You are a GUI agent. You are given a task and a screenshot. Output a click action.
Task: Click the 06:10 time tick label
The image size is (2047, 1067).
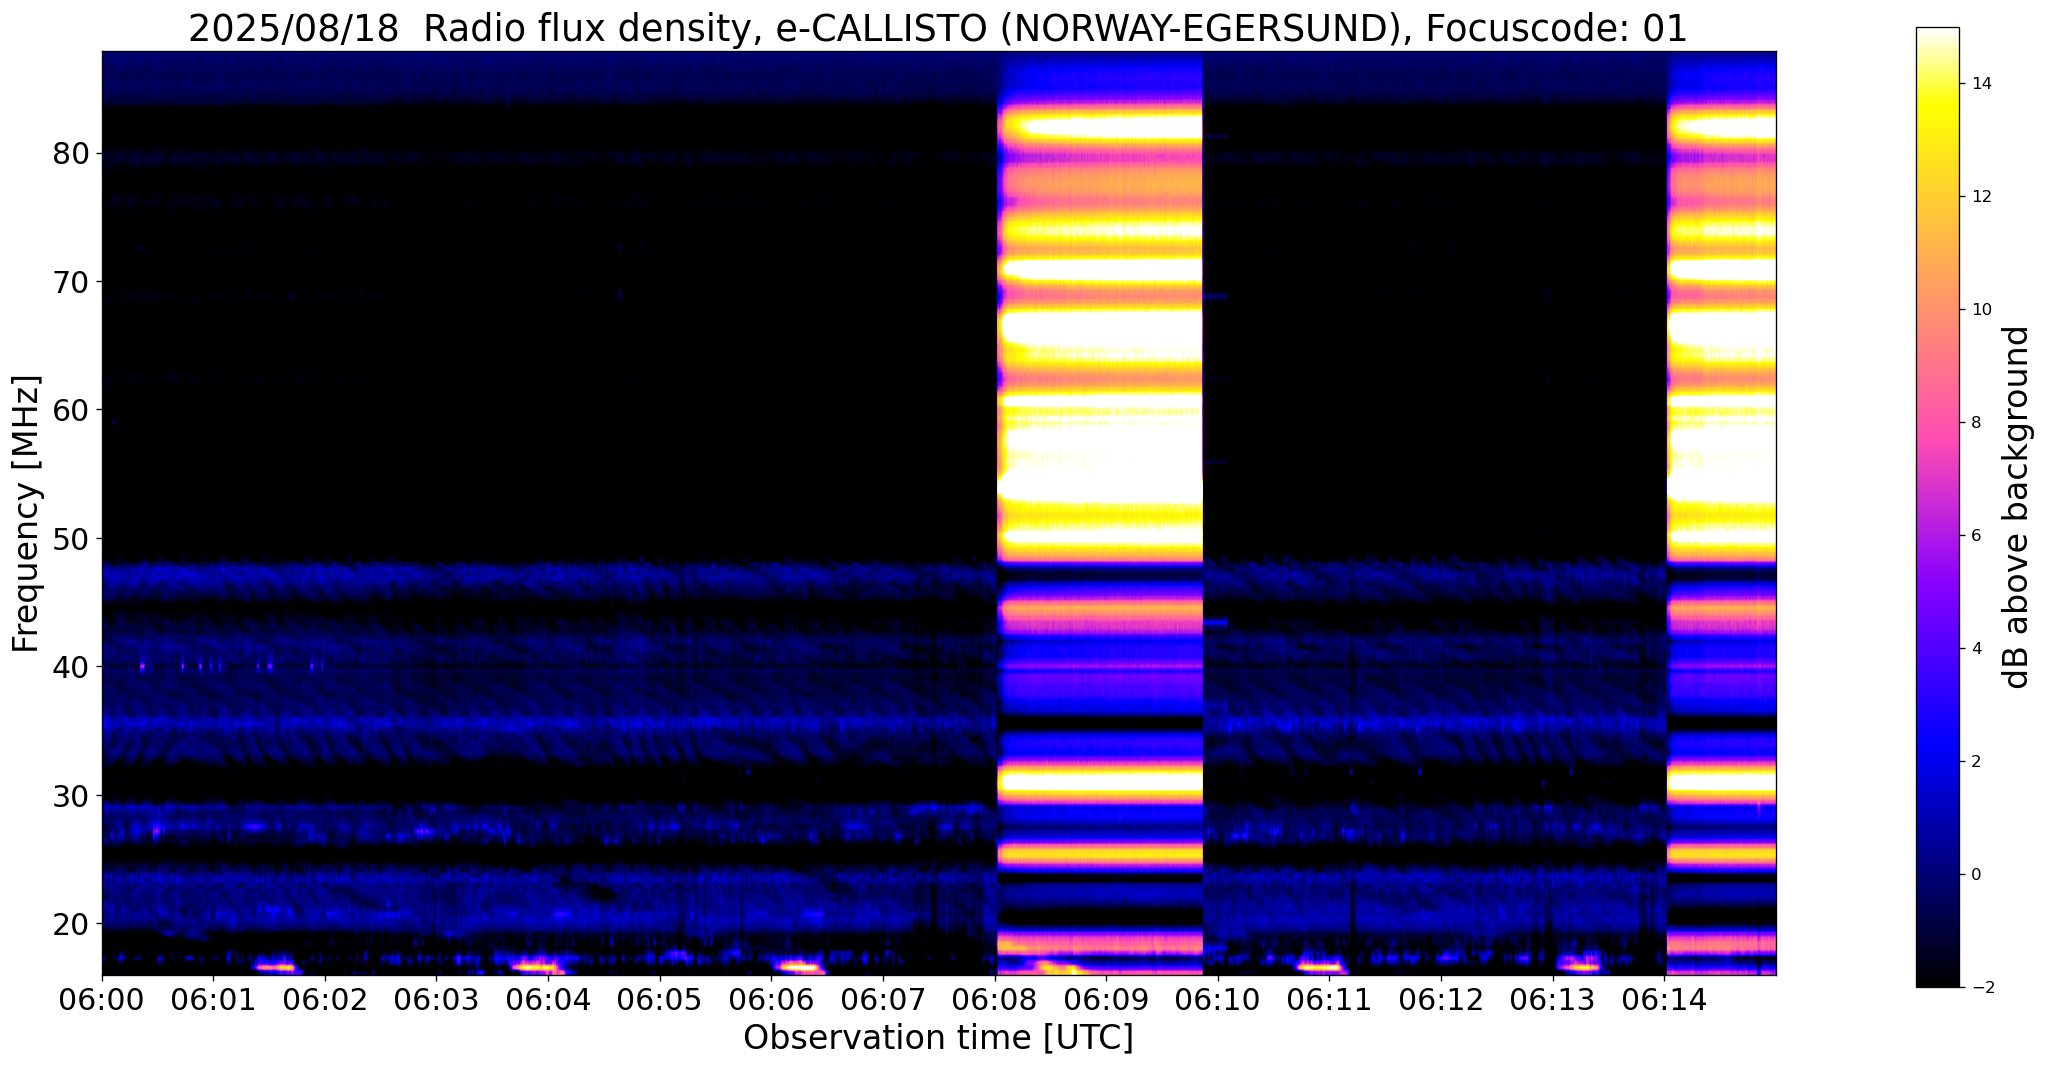(x=1218, y=1000)
